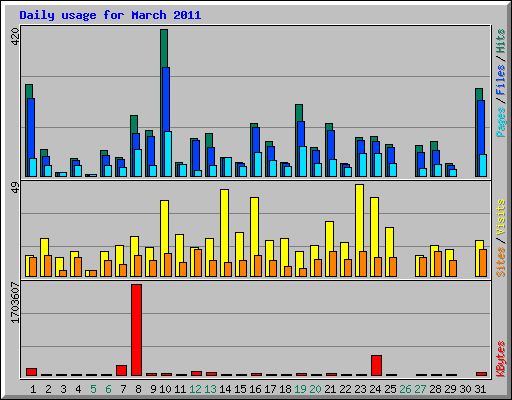Click the 420 hits scale value
512x400 pixels.
pos(15,37)
